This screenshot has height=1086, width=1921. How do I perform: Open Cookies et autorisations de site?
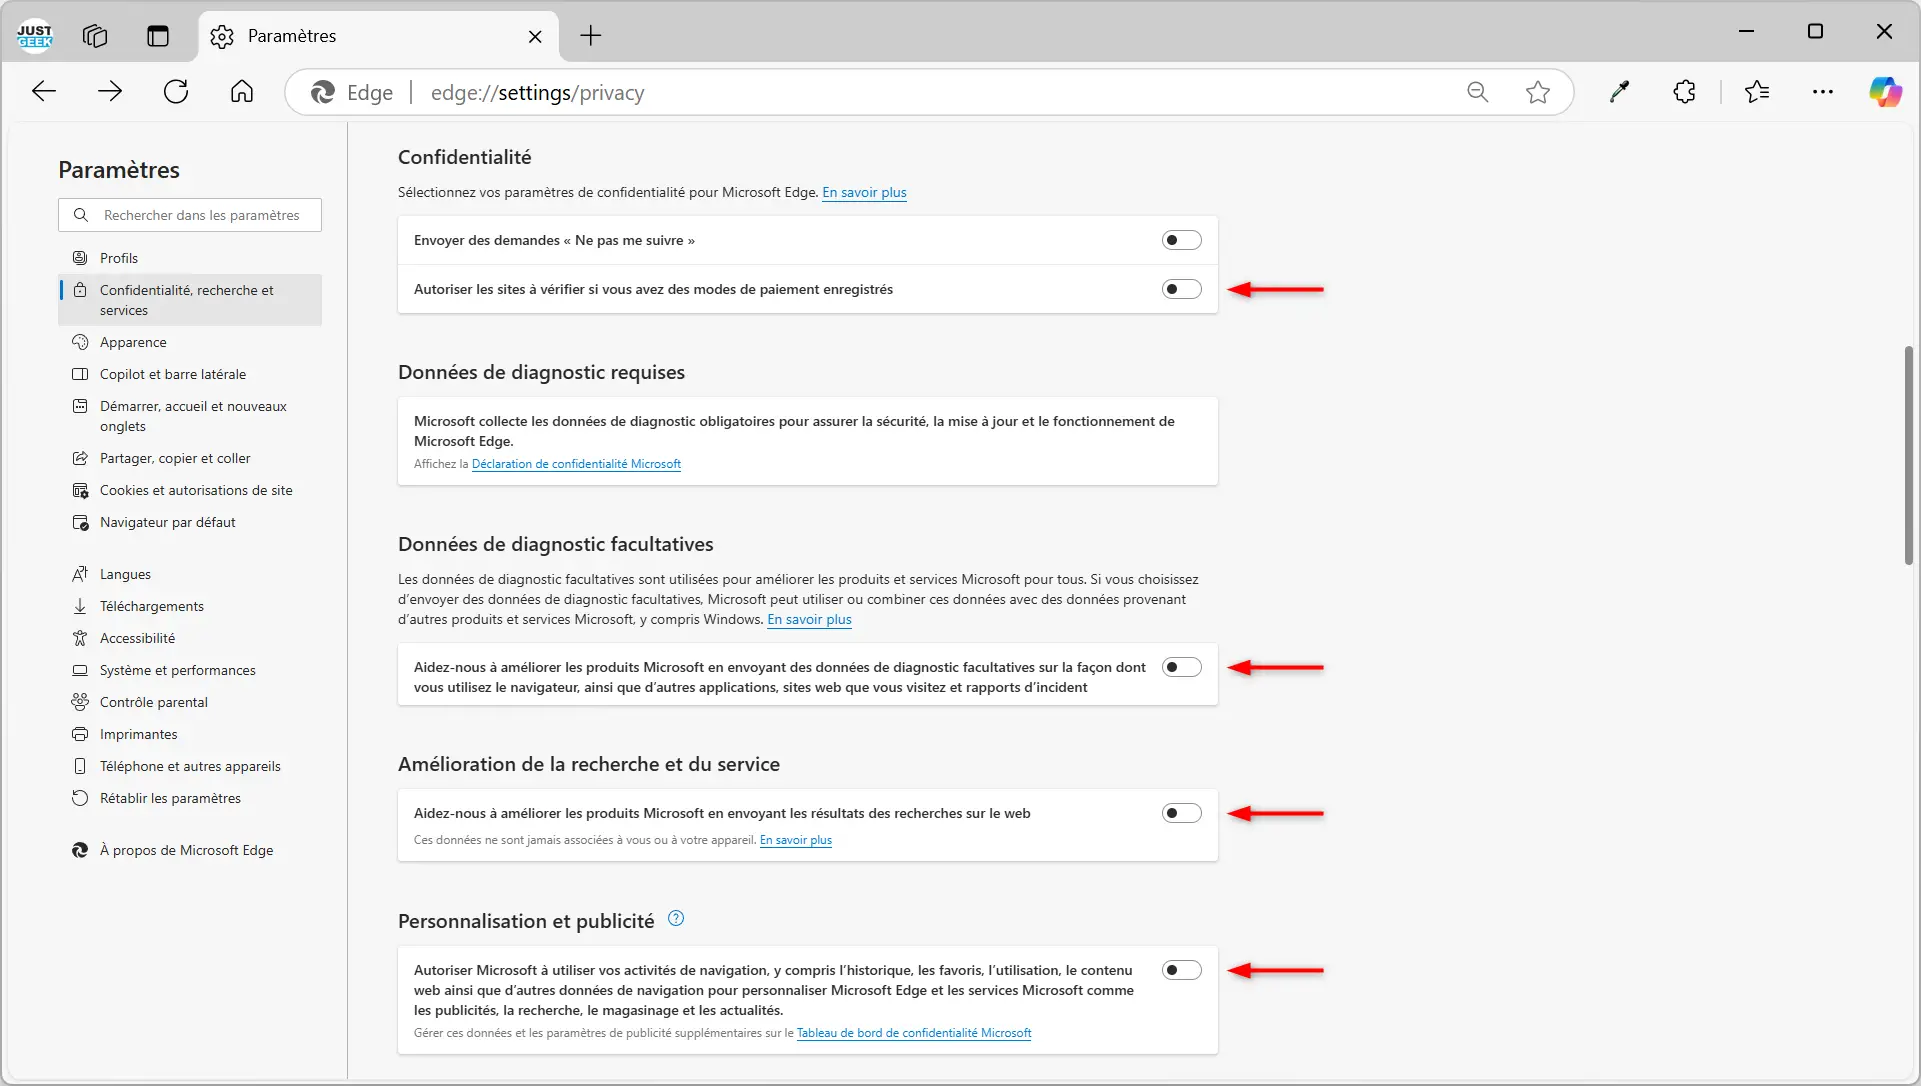click(x=196, y=490)
